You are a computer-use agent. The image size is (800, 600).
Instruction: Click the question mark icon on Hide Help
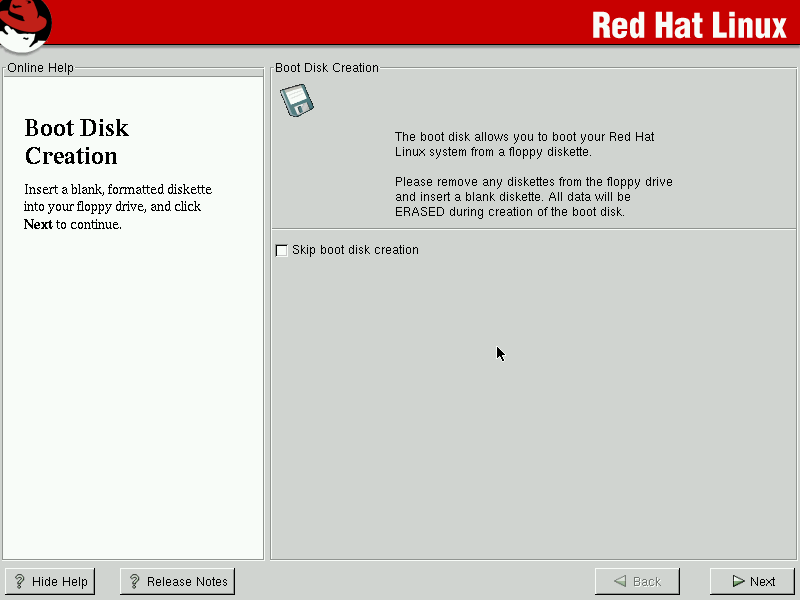pos(19,581)
